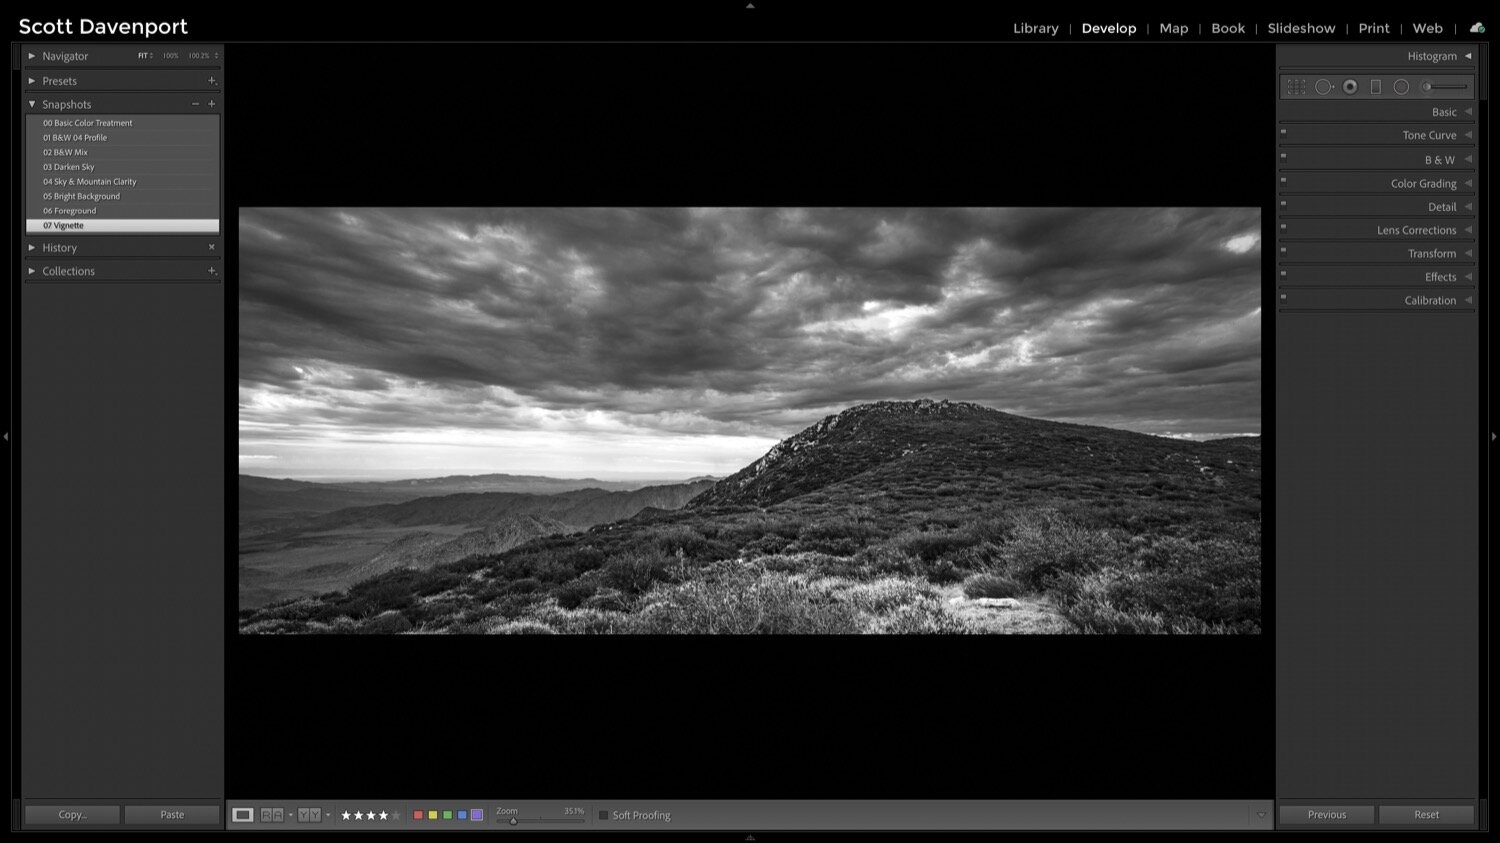This screenshot has height=843, width=1500.
Task: Apply the red color label
Action: (418, 815)
